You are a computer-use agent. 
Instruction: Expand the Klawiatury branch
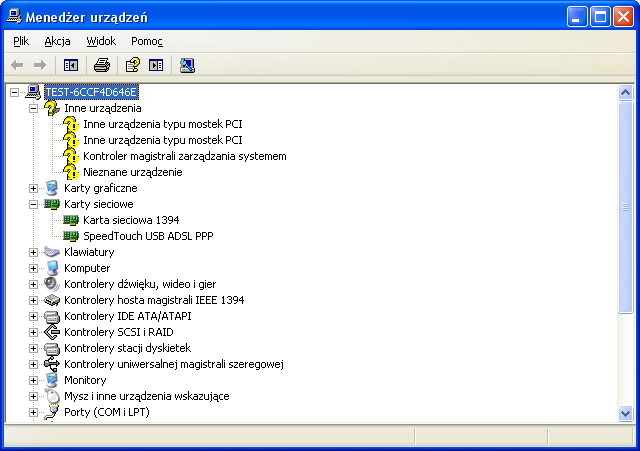click(33, 252)
